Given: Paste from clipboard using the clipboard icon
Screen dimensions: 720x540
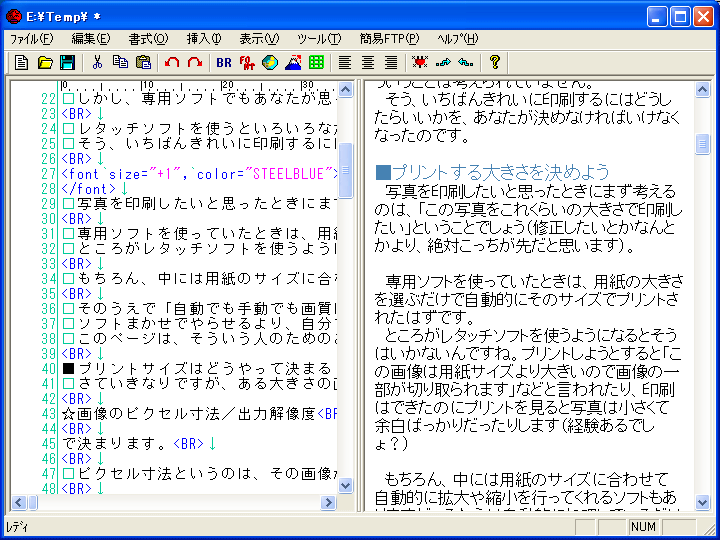Looking at the screenshot, I should 143,62.
